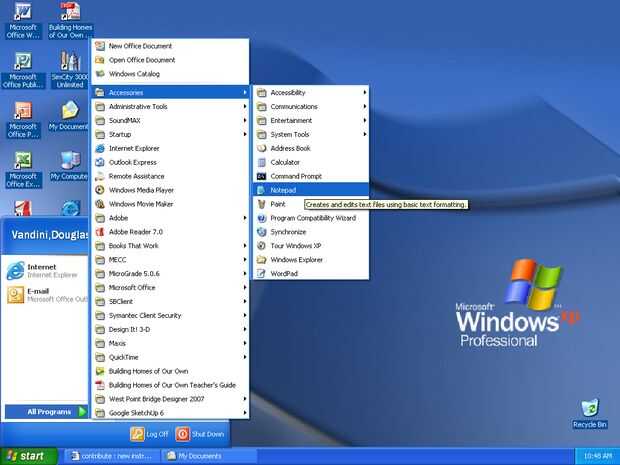This screenshot has width=620, height=465.
Task: Open Microsoft Office Publisher desktop shortcut
Action: pos(23,70)
